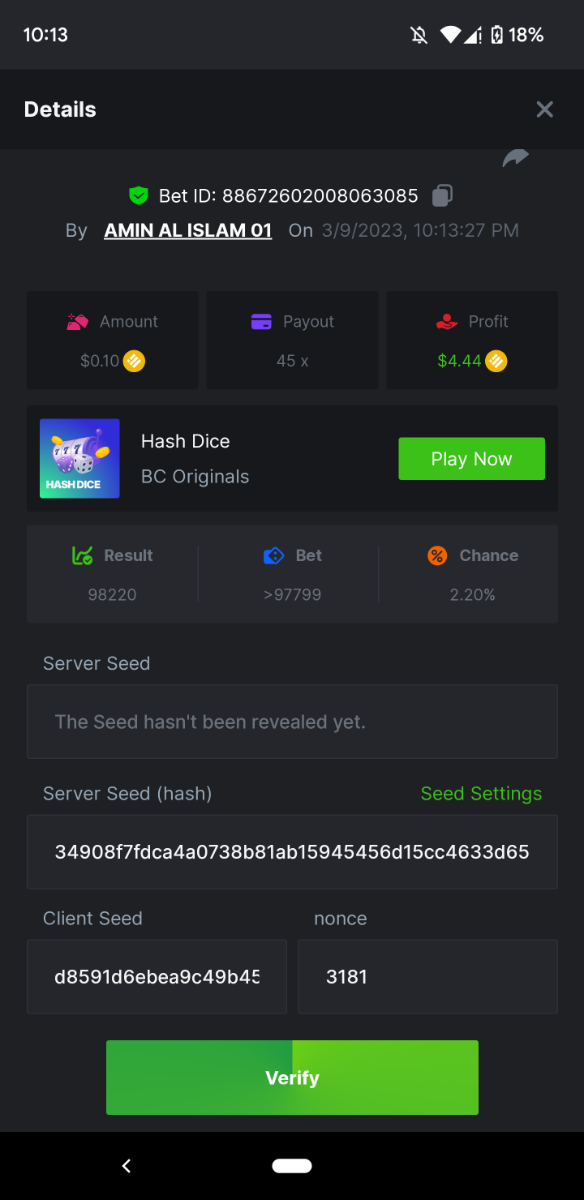584x1200 pixels.
Task: Tap the Verify button
Action: 292,1077
